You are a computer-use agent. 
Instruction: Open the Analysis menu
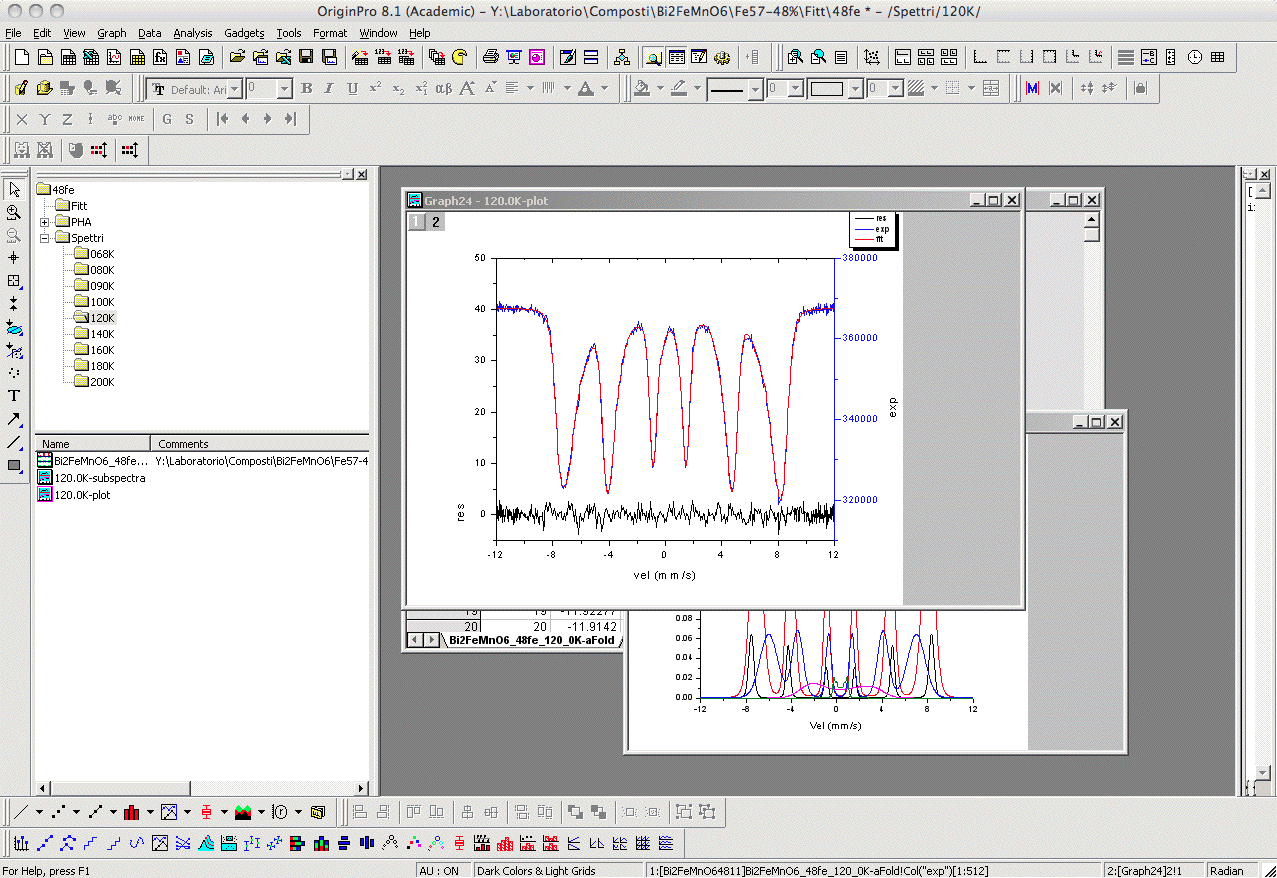(x=192, y=33)
